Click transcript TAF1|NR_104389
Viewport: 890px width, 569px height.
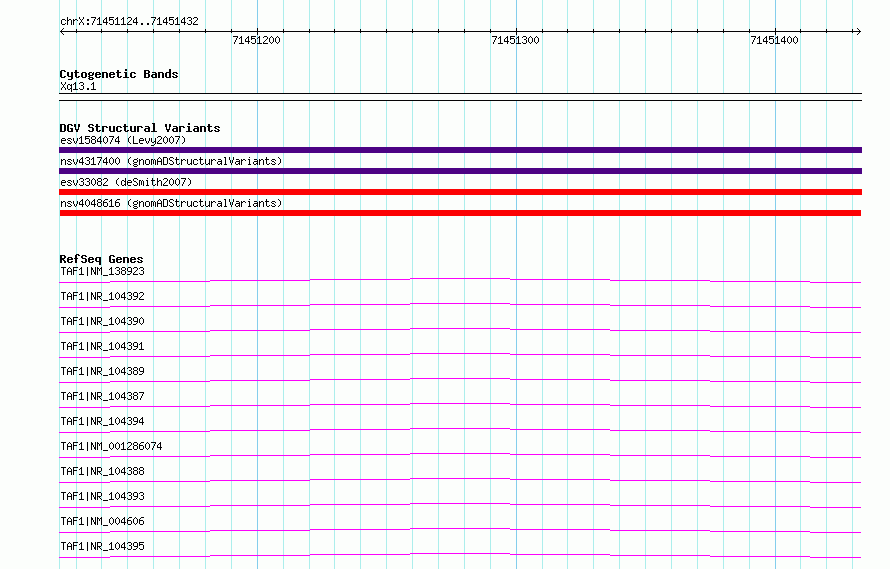pos(102,371)
